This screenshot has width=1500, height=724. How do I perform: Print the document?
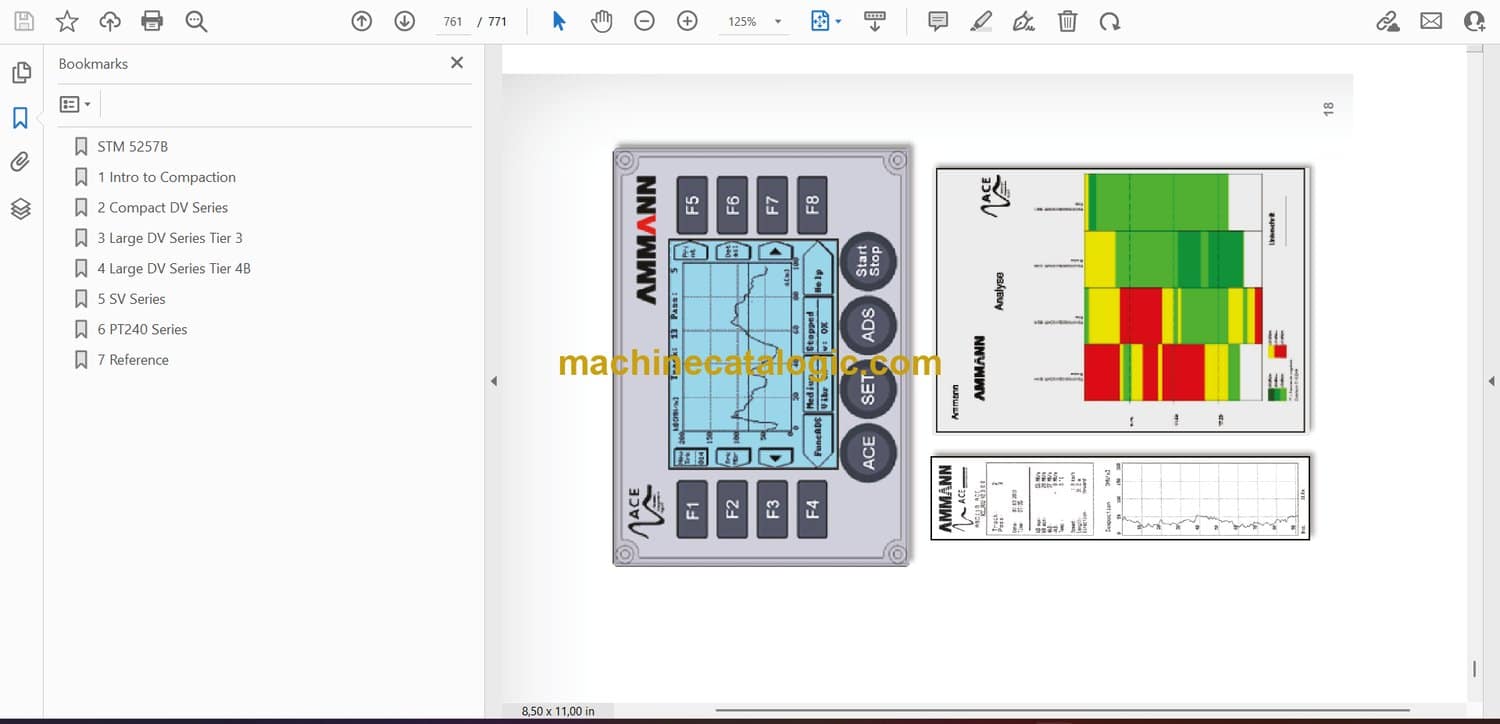(152, 21)
